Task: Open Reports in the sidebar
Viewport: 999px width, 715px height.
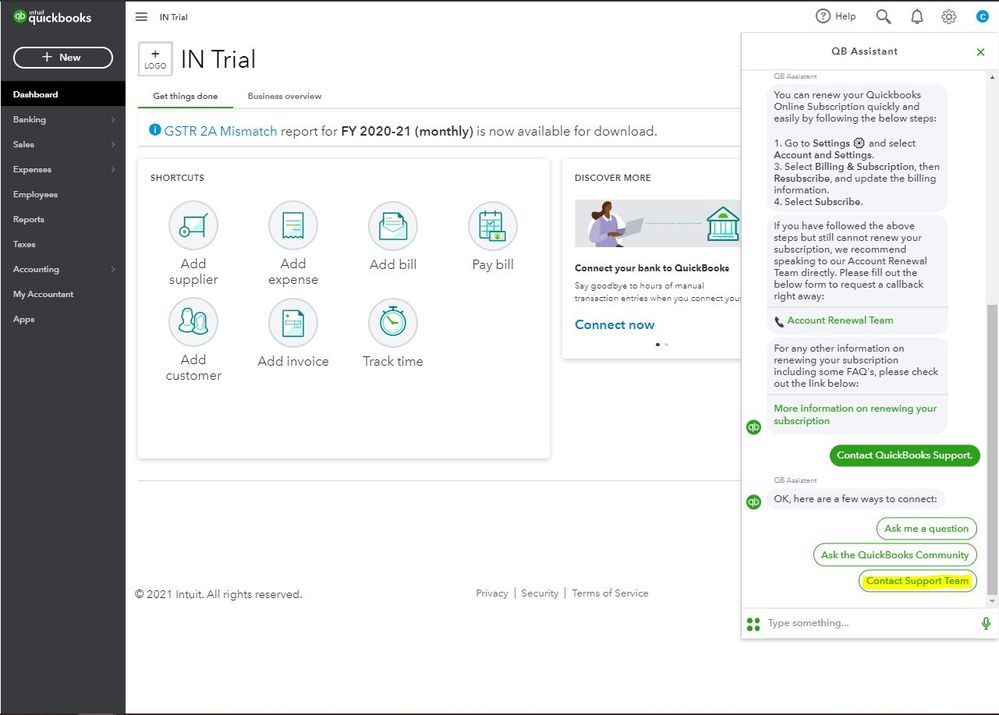Action: [x=29, y=219]
